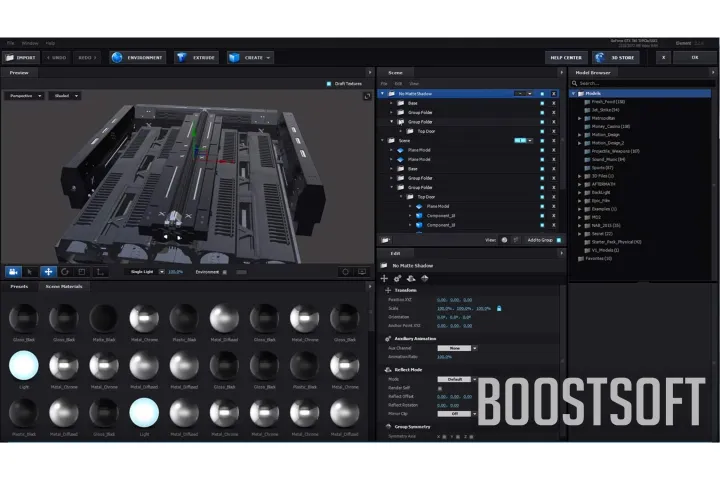The width and height of the screenshot is (720, 480).
Task: Switch to the Presets tab
Action: [19, 286]
